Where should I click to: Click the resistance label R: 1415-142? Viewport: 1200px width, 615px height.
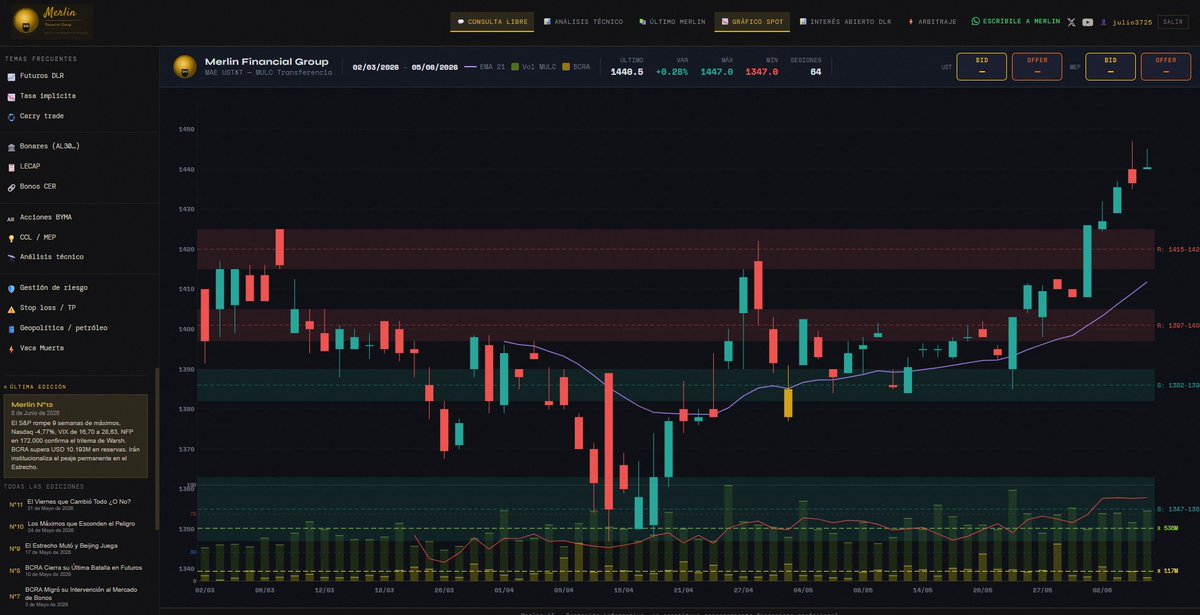(1178, 249)
